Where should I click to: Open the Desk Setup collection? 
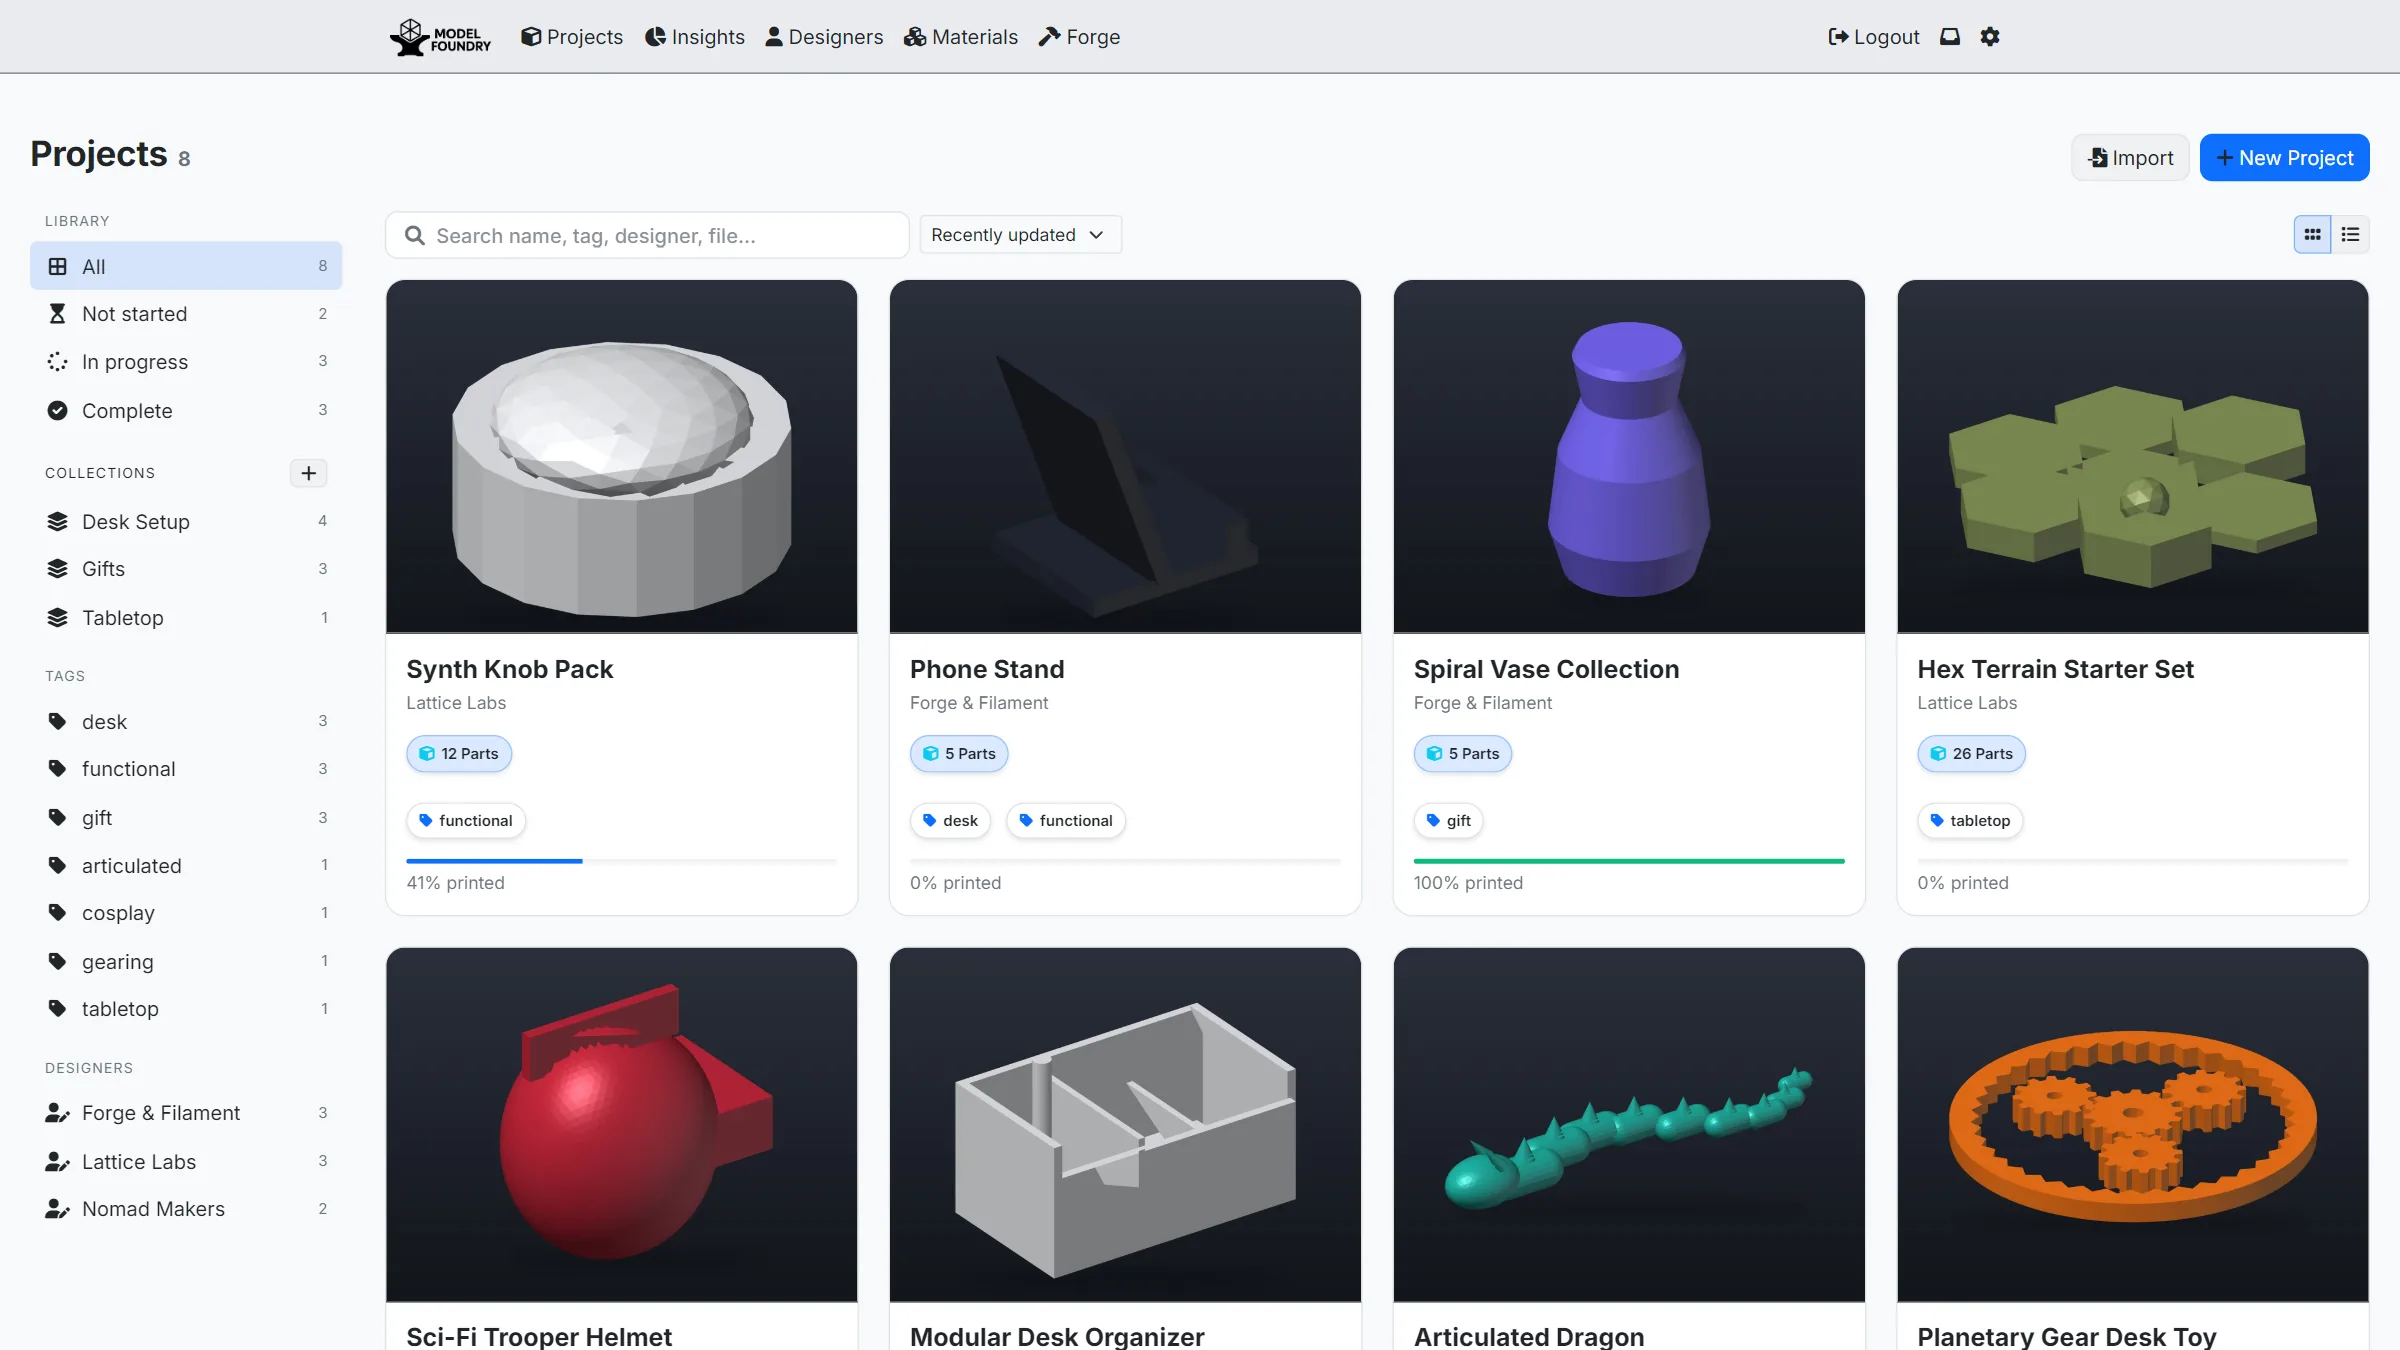point(186,522)
